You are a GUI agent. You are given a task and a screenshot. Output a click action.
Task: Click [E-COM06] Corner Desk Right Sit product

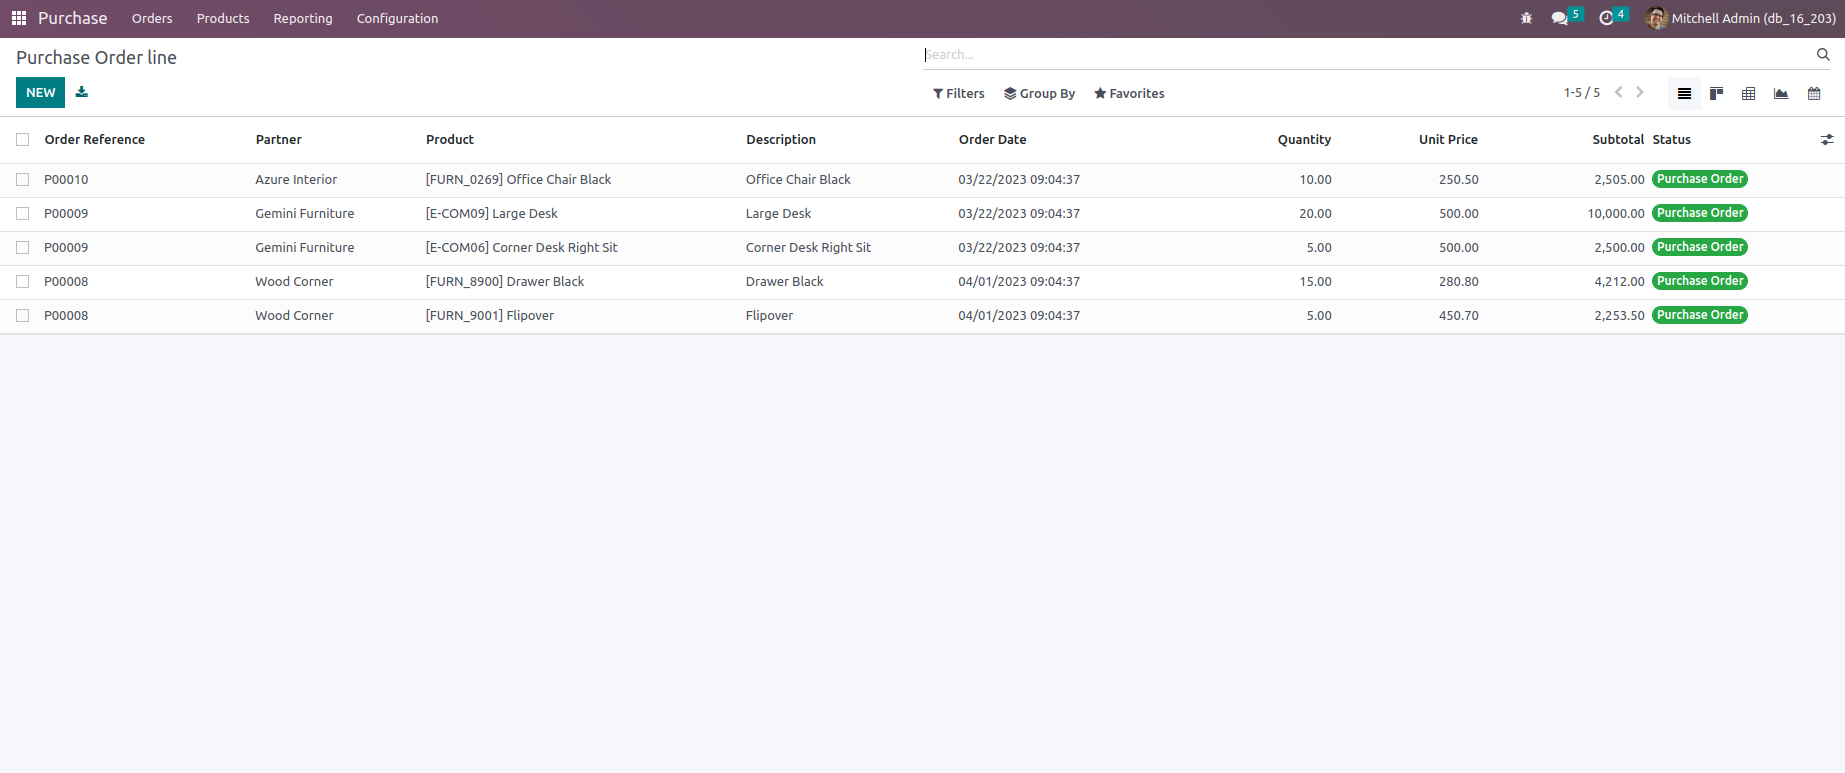click(x=522, y=248)
